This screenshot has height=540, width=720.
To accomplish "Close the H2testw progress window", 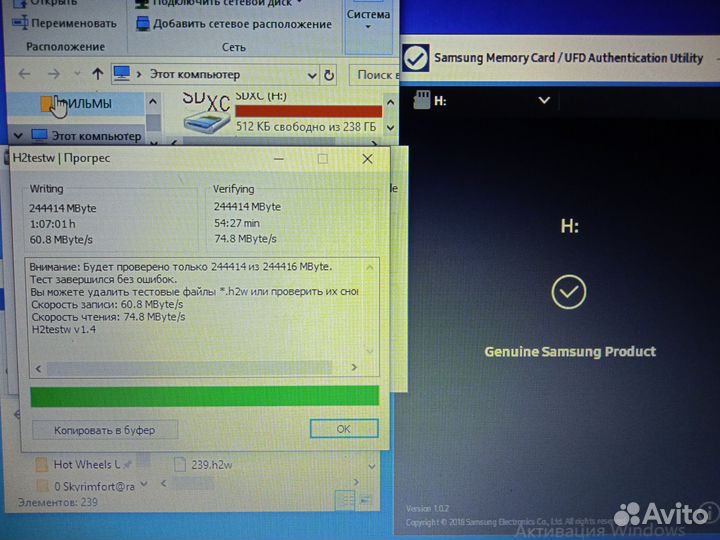I will [x=367, y=159].
